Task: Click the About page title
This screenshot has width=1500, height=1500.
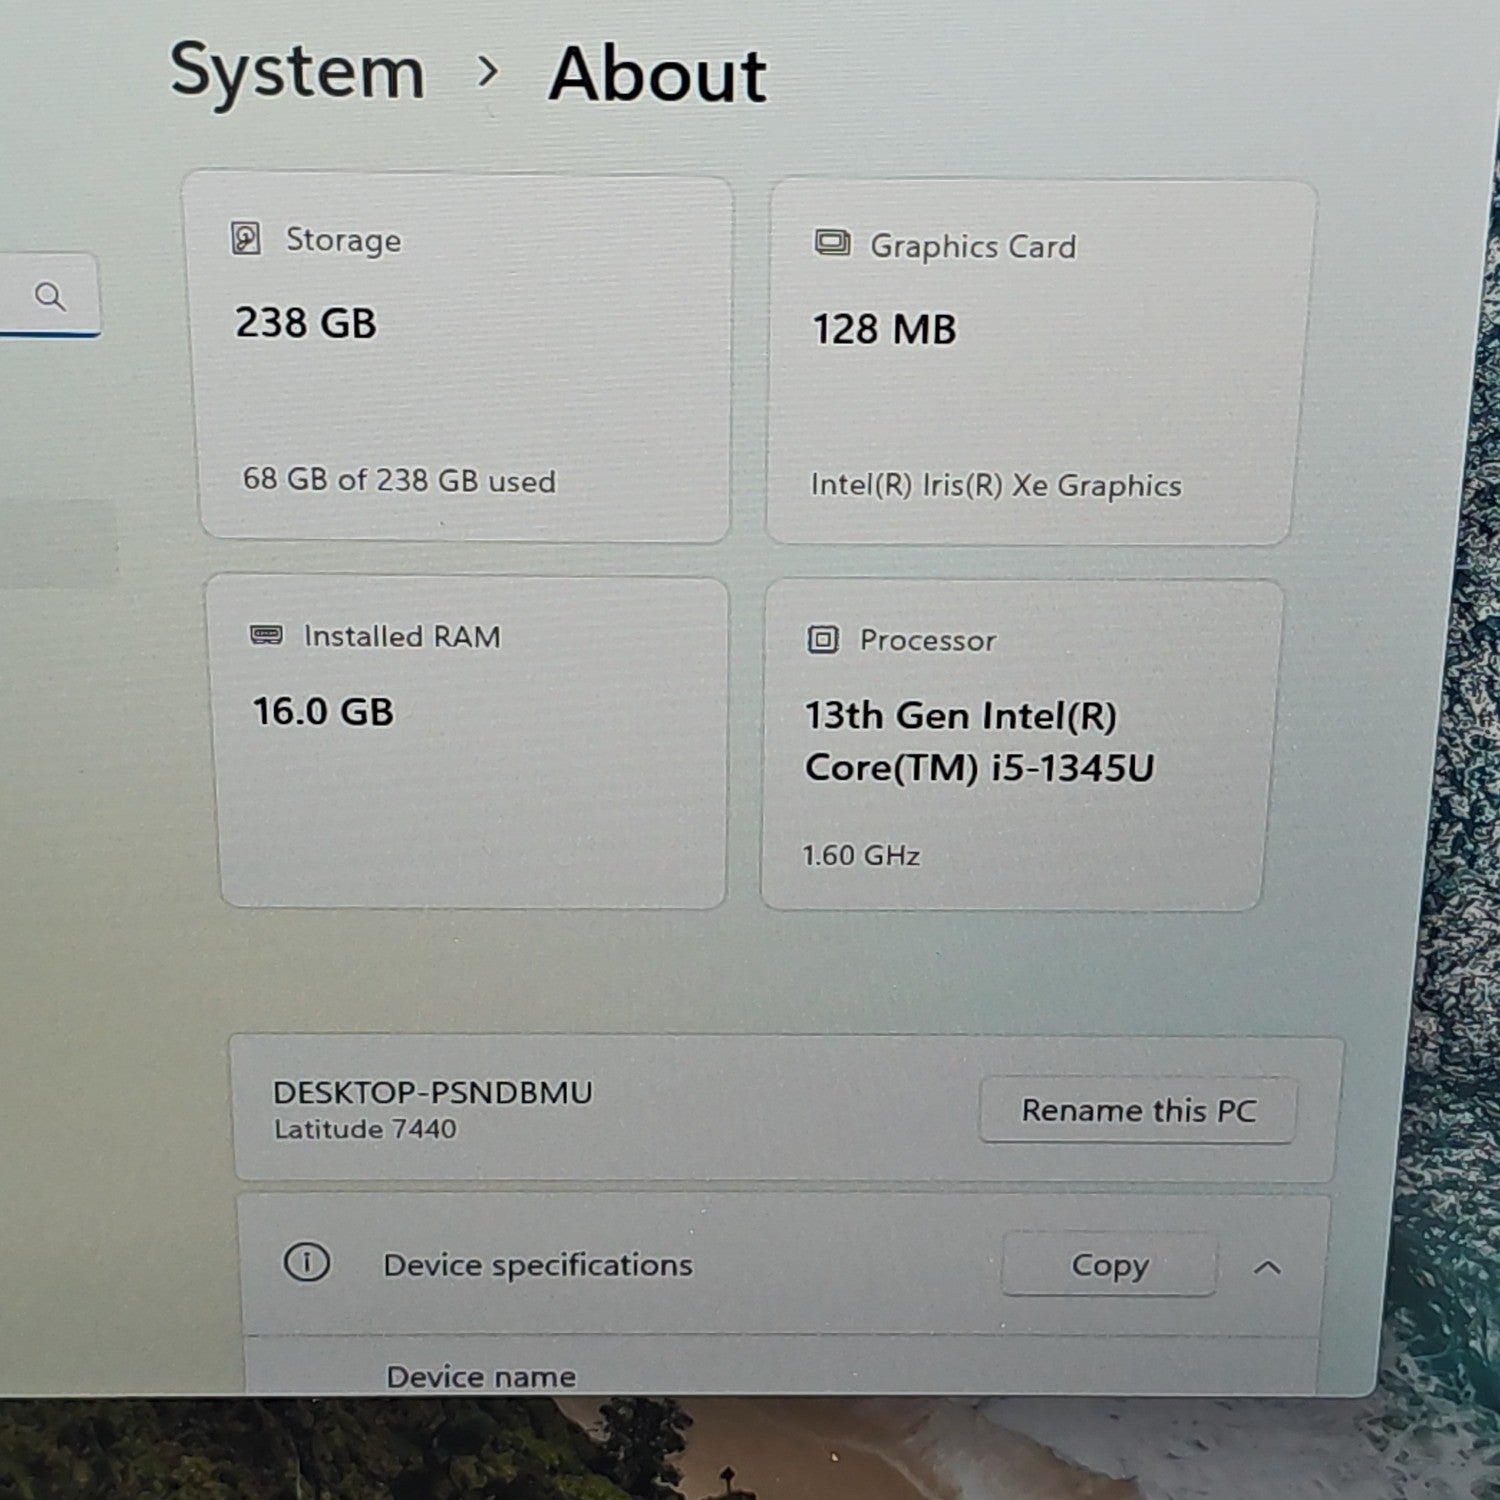Action: point(657,75)
